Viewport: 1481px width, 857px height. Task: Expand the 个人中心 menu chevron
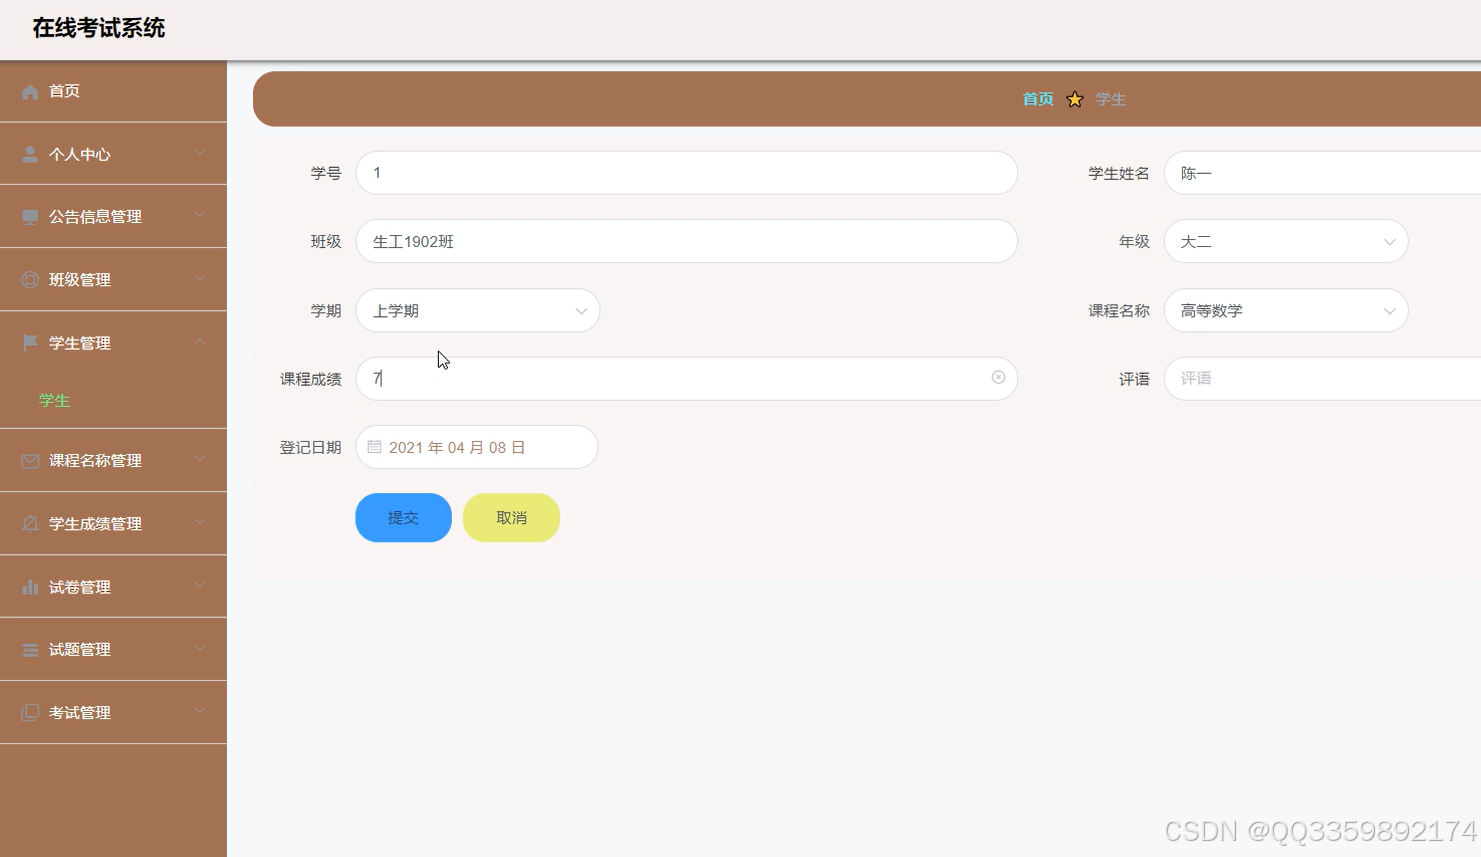click(200, 153)
